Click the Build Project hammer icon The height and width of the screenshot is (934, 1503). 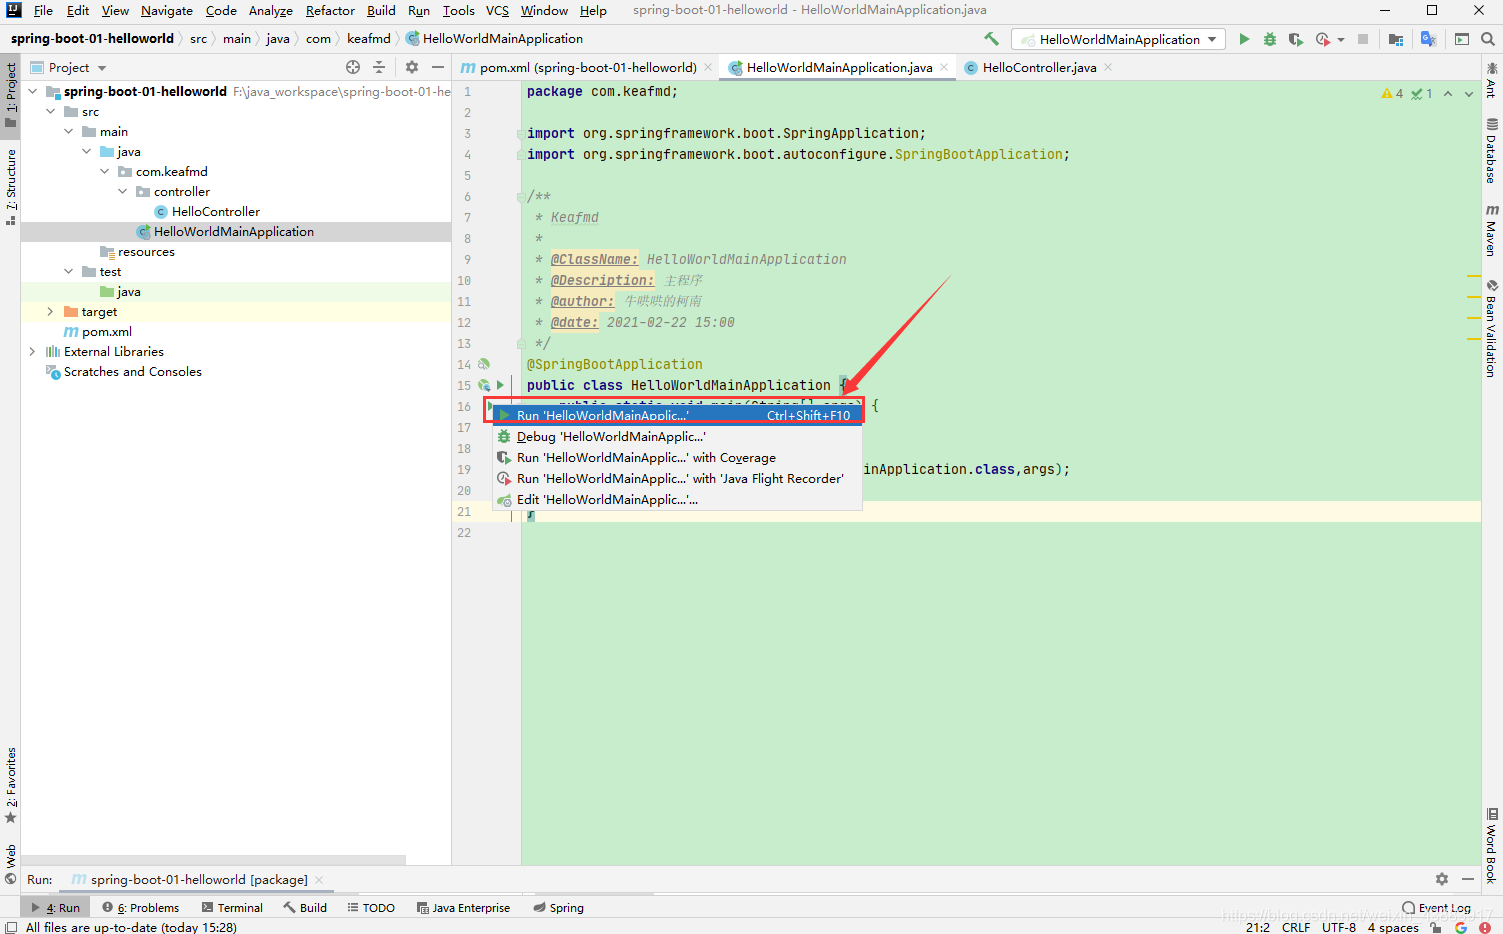coord(991,39)
